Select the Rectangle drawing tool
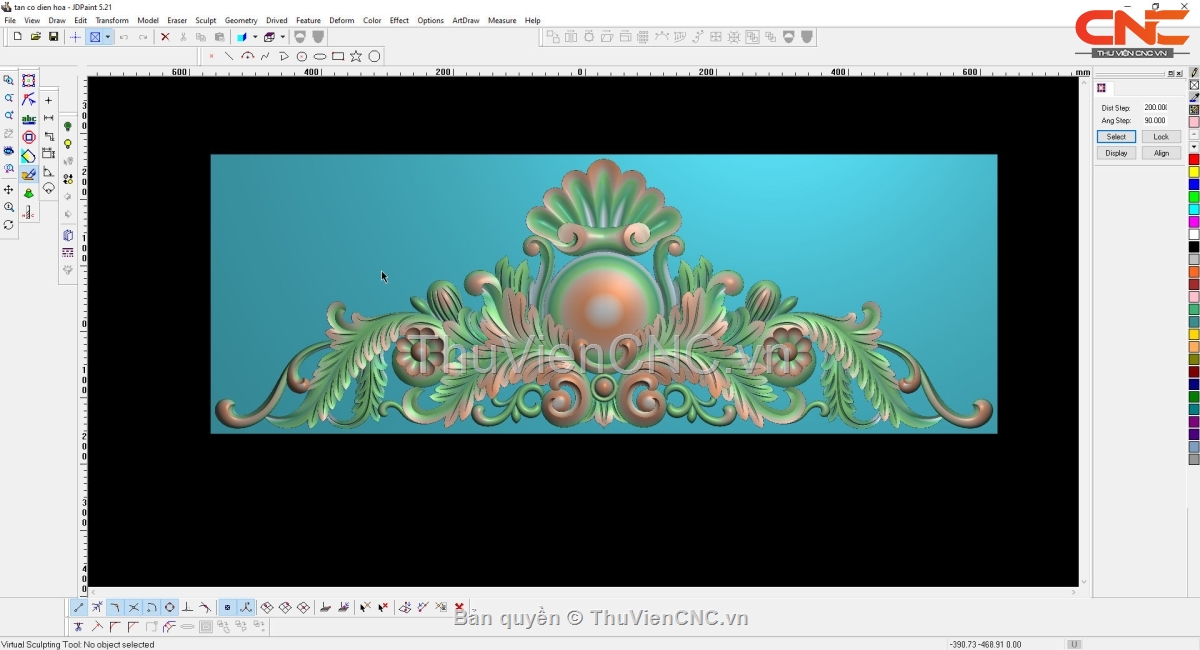This screenshot has height=650, width=1200. pyautogui.click(x=338, y=56)
